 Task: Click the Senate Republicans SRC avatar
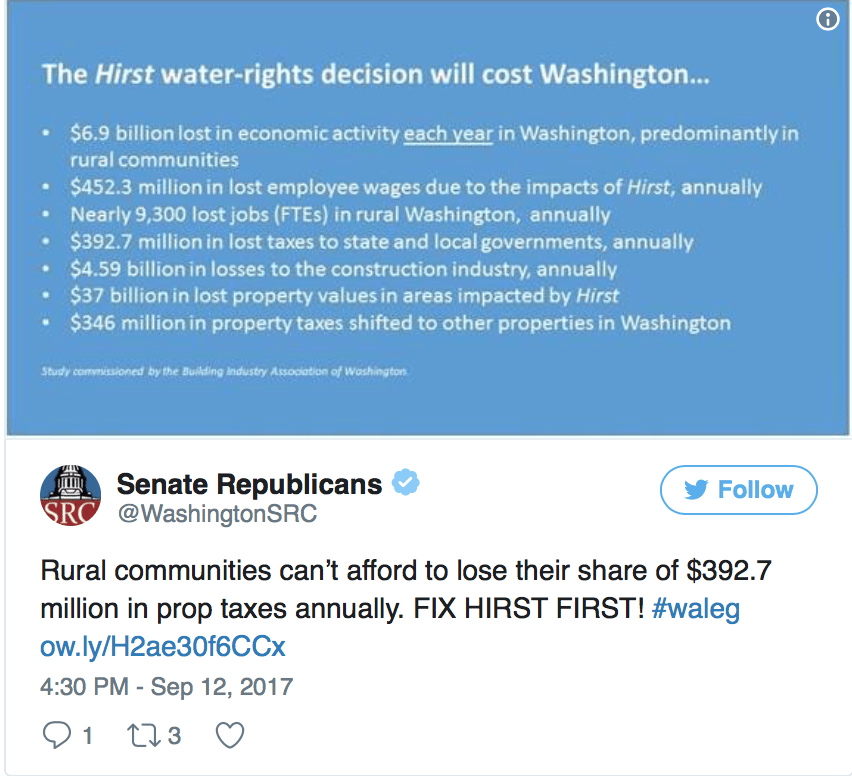point(70,495)
